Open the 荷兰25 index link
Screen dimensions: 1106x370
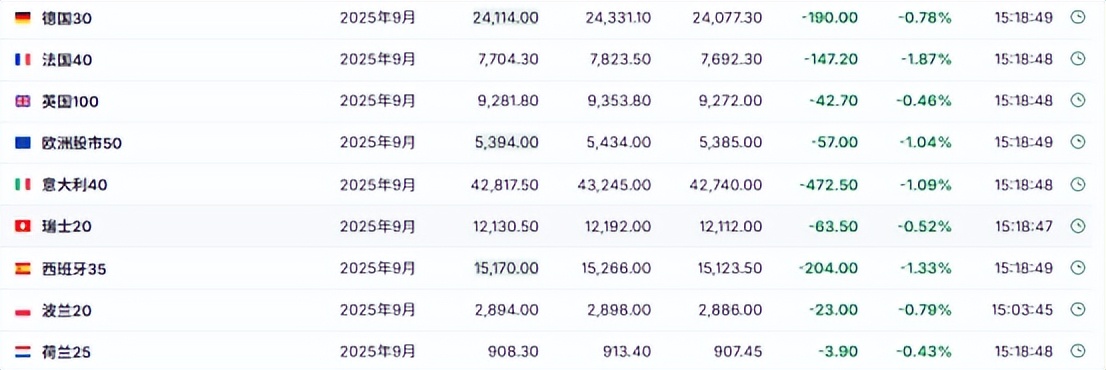66,351
